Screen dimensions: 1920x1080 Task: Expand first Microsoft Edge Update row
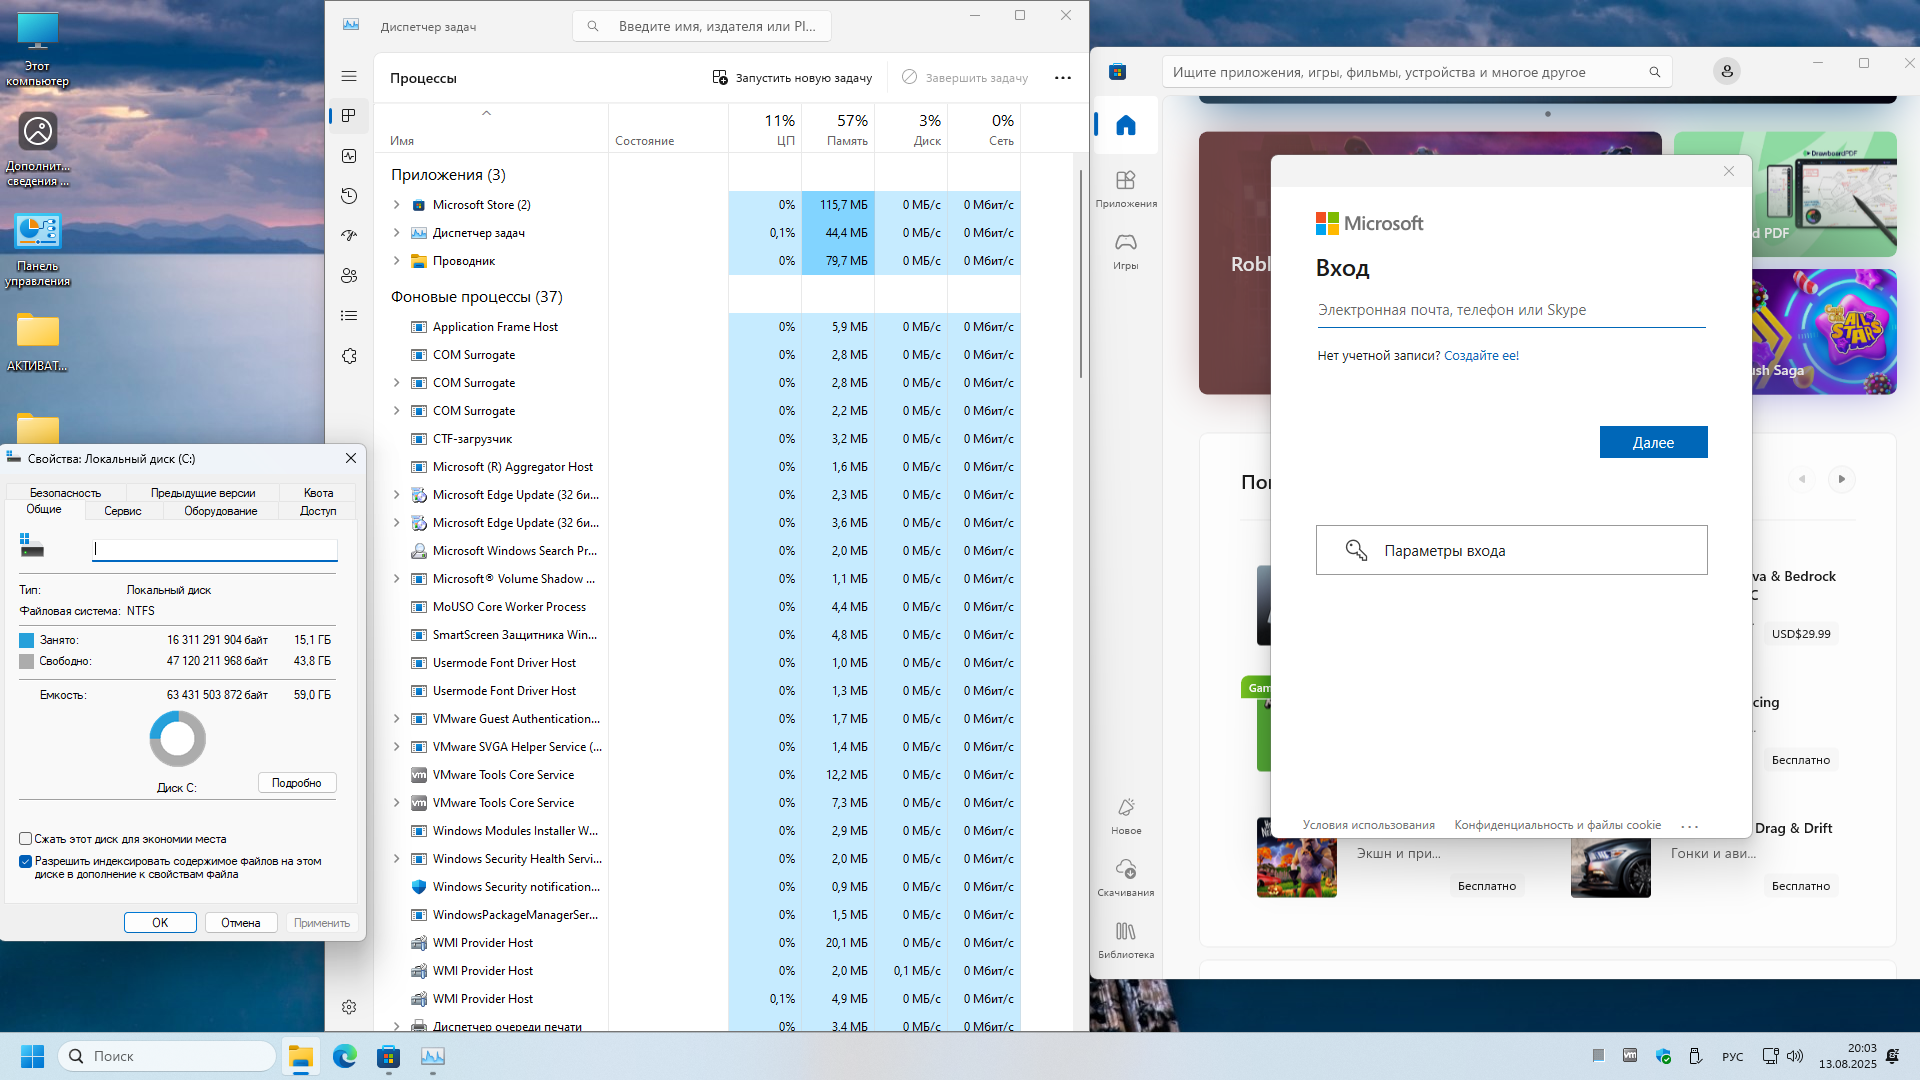tap(397, 495)
